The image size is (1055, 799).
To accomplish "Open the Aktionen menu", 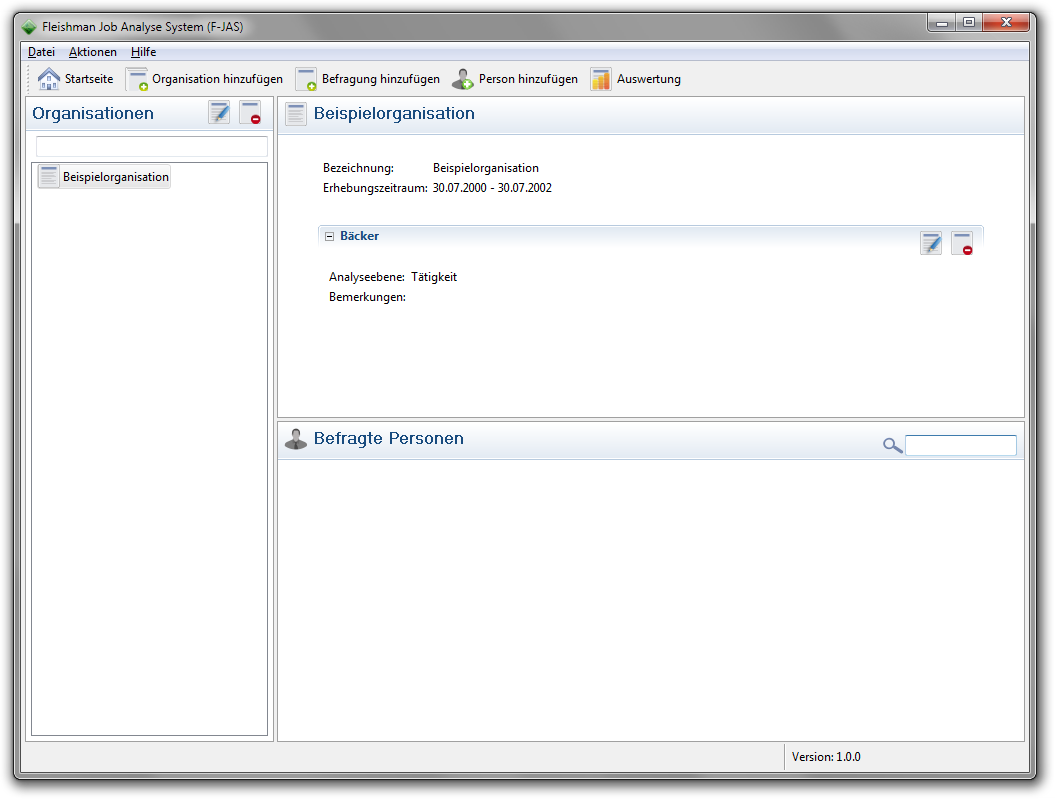I will pyautogui.click(x=93, y=52).
